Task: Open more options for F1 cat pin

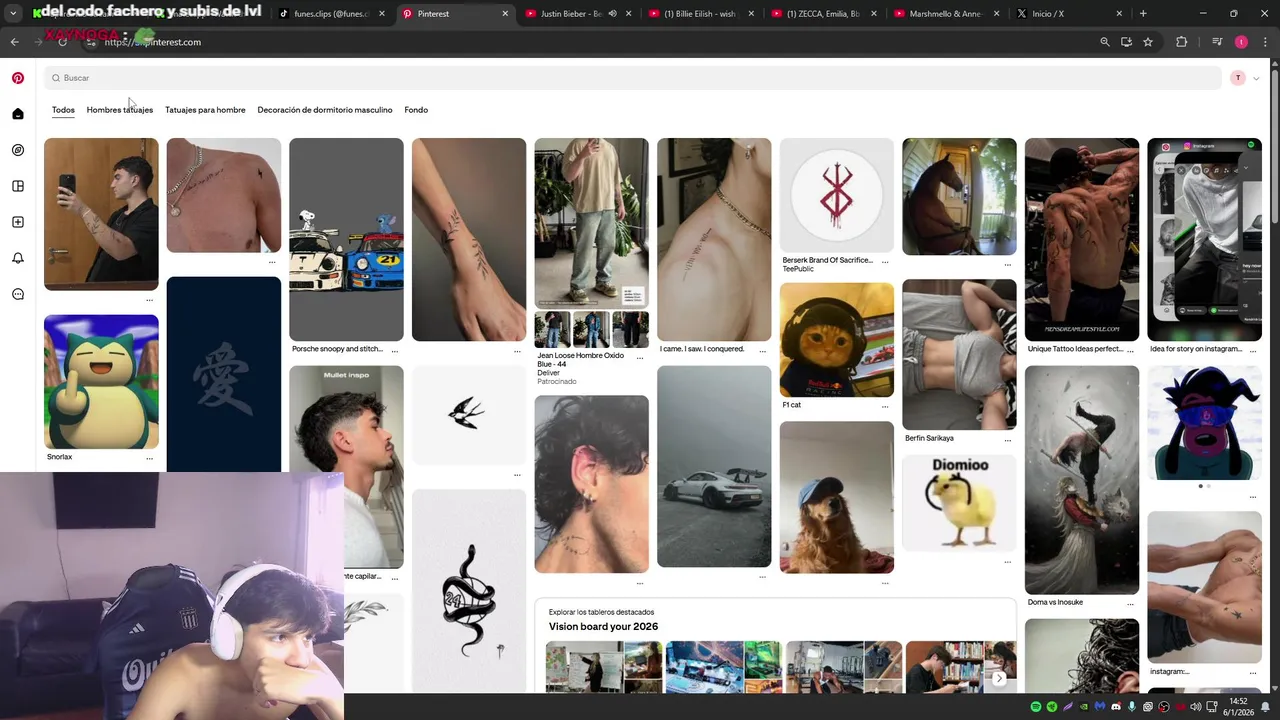Action: click(885, 407)
